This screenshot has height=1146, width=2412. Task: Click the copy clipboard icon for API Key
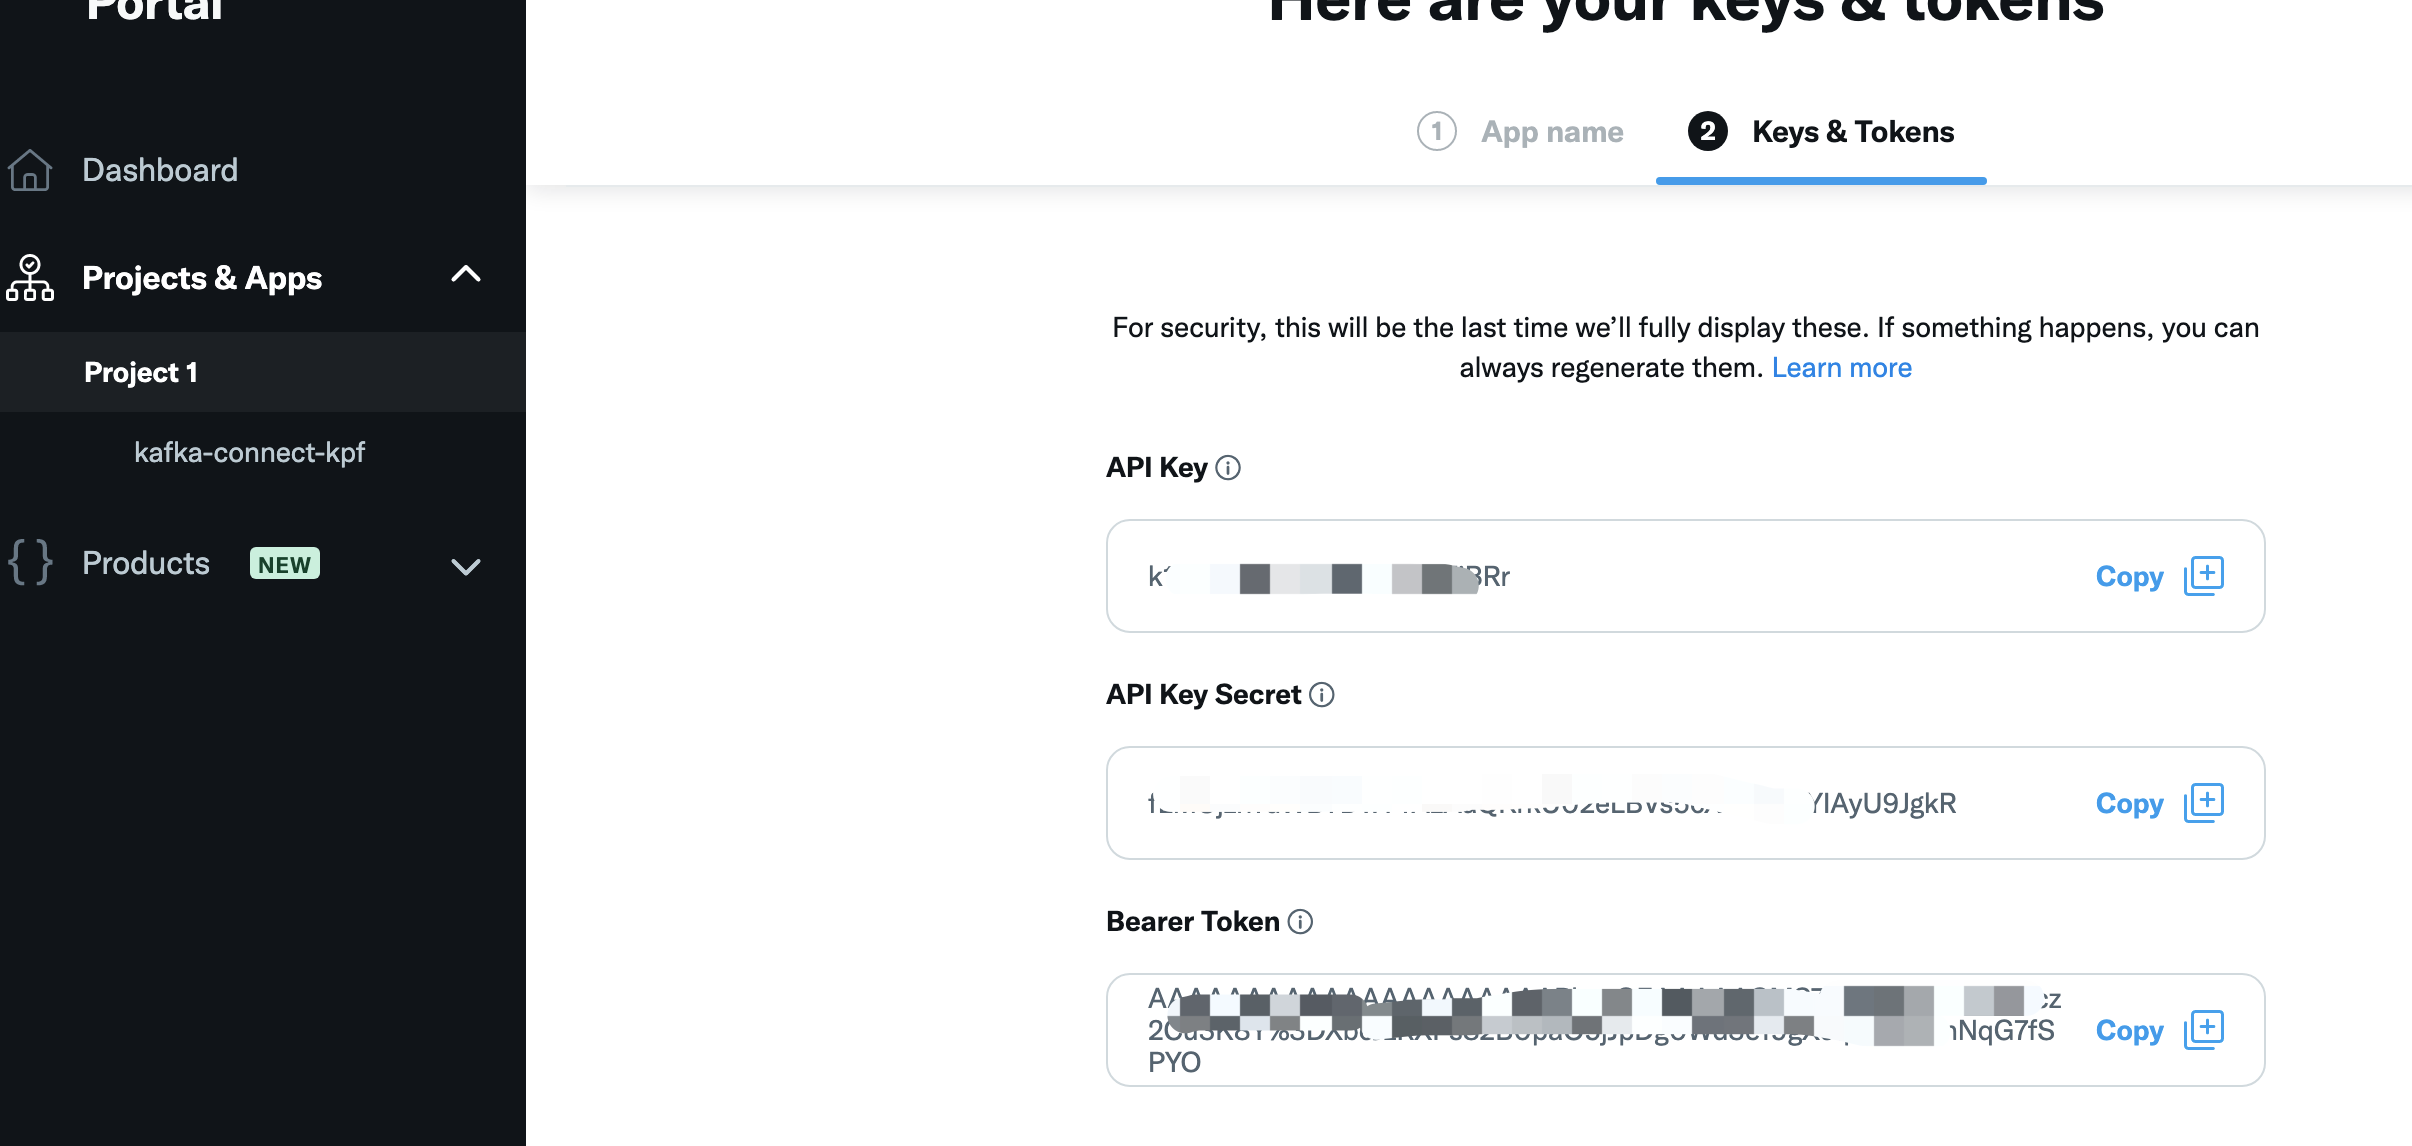2204,576
